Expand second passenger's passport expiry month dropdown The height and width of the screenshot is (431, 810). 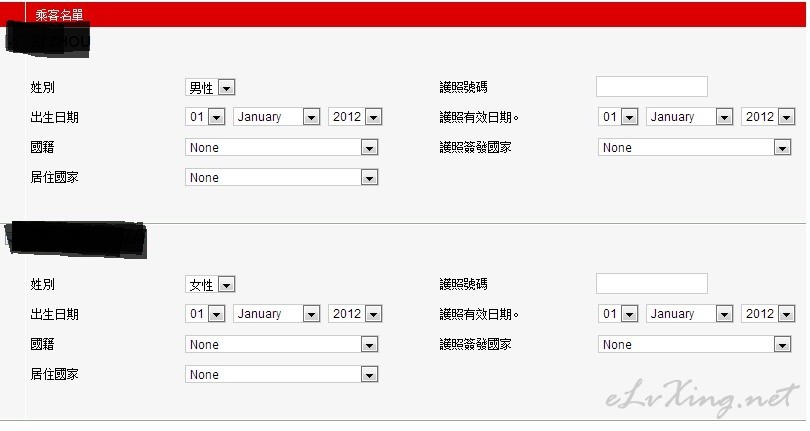point(690,314)
